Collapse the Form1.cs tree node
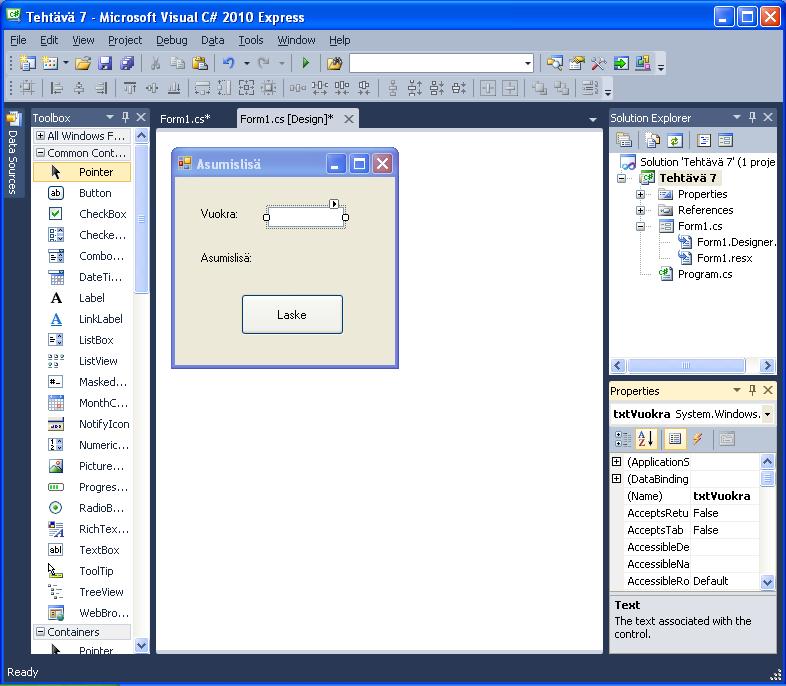 pyautogui.click(x=640, y=226)
